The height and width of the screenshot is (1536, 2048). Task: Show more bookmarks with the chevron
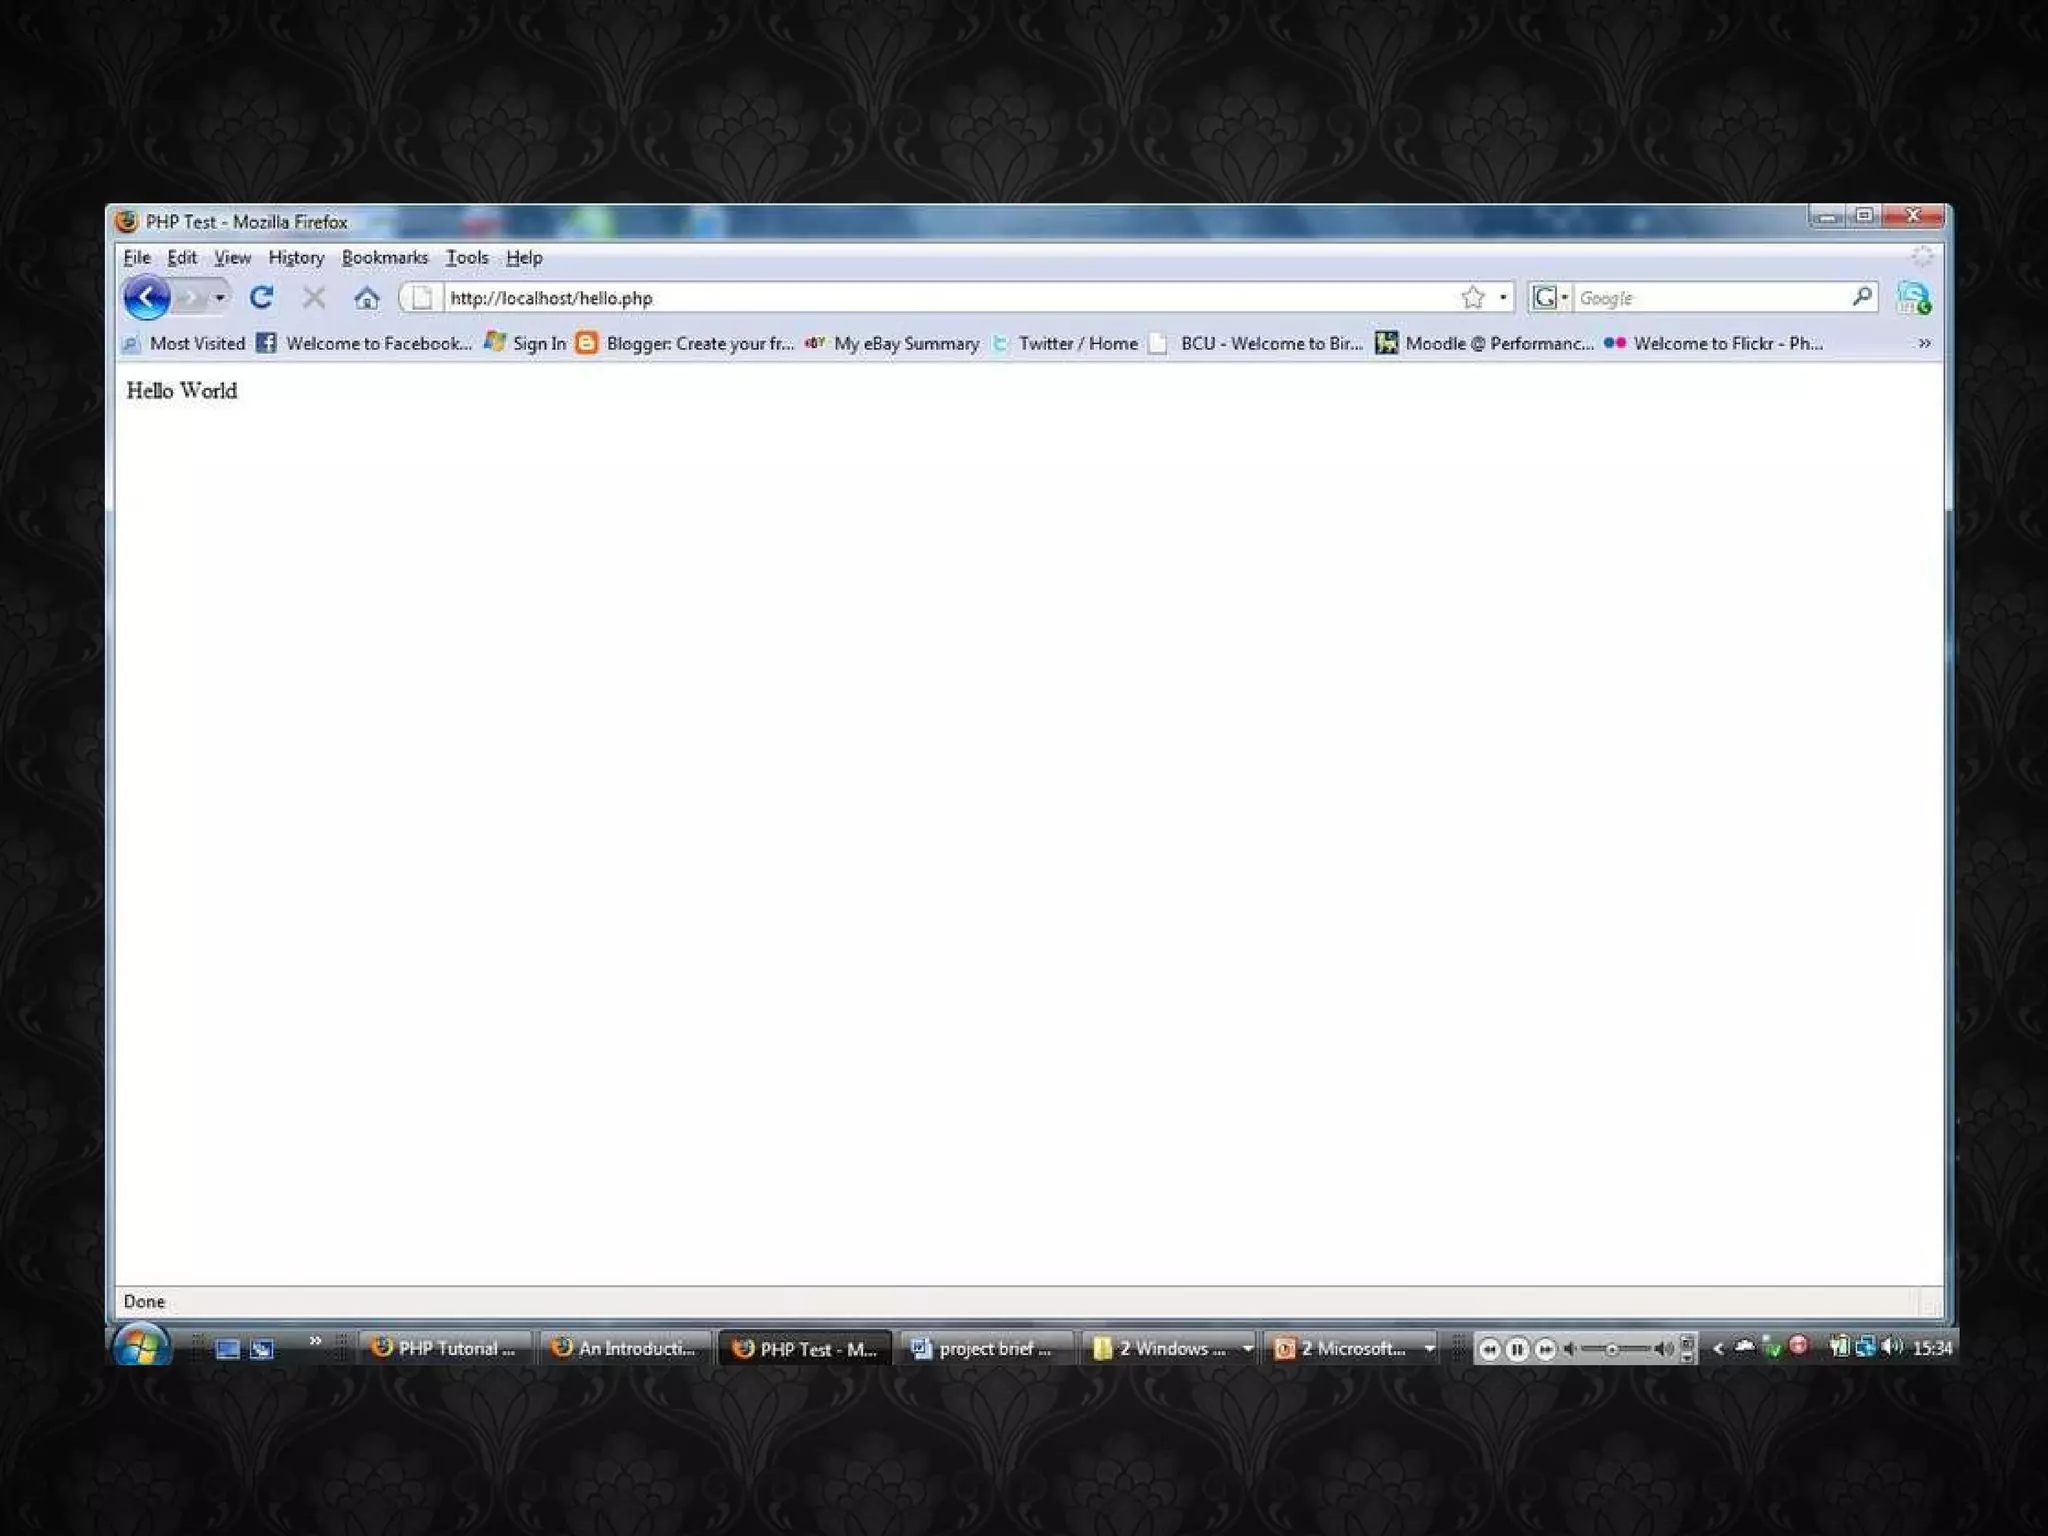[x=1924, y=344]
